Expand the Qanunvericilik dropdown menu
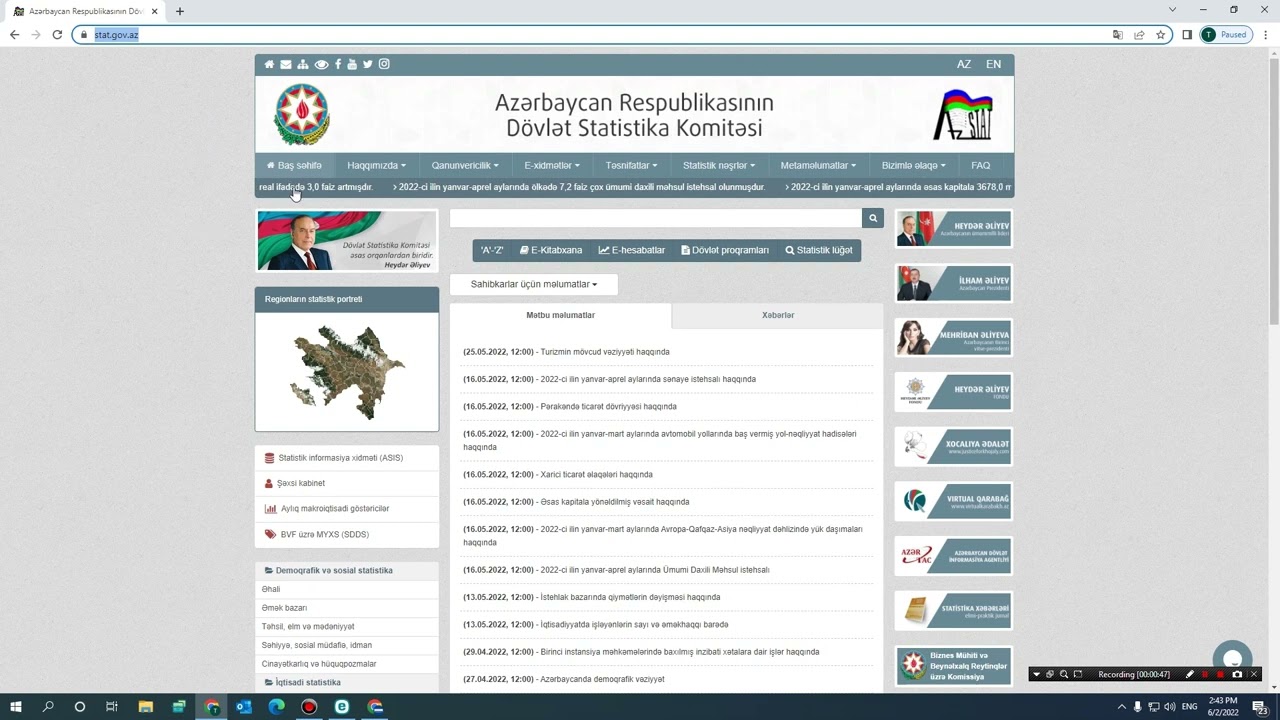Image resolution: width=1280 pixels, height=720 pixels. [x=465, y=165]
